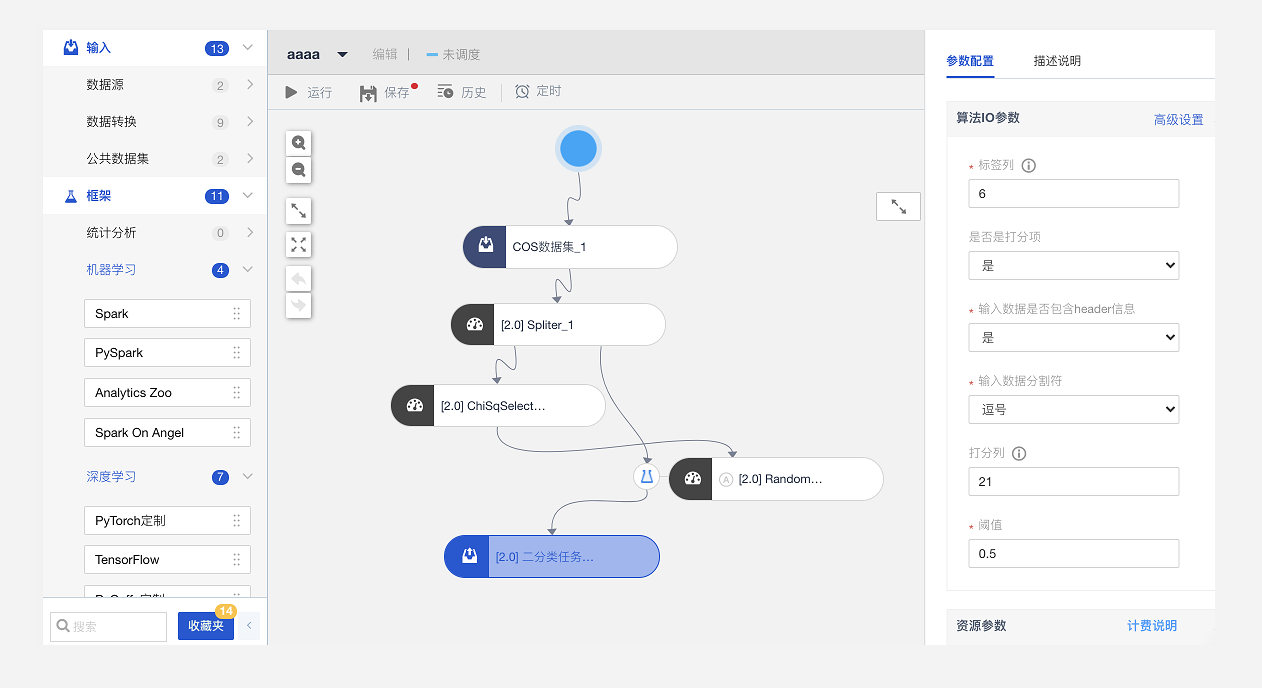The width and height of the screenshot is (1262, 688).
Task: Click the zoom out magnifier icon
Action: 298,170
